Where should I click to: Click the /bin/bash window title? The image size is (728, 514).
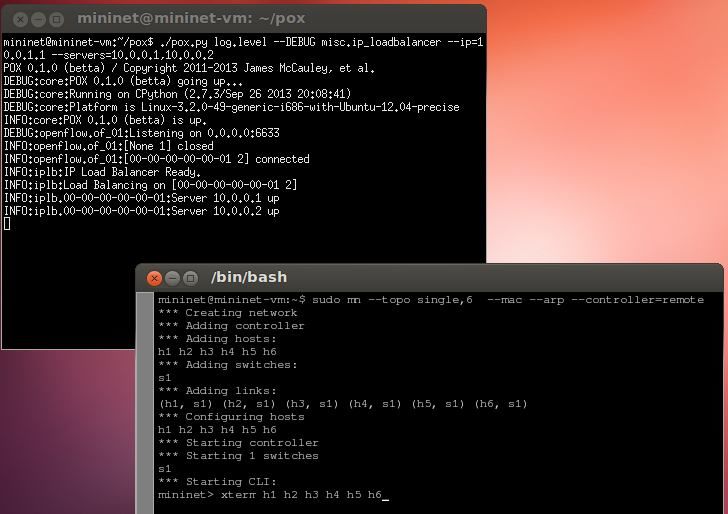coord(249,277)
